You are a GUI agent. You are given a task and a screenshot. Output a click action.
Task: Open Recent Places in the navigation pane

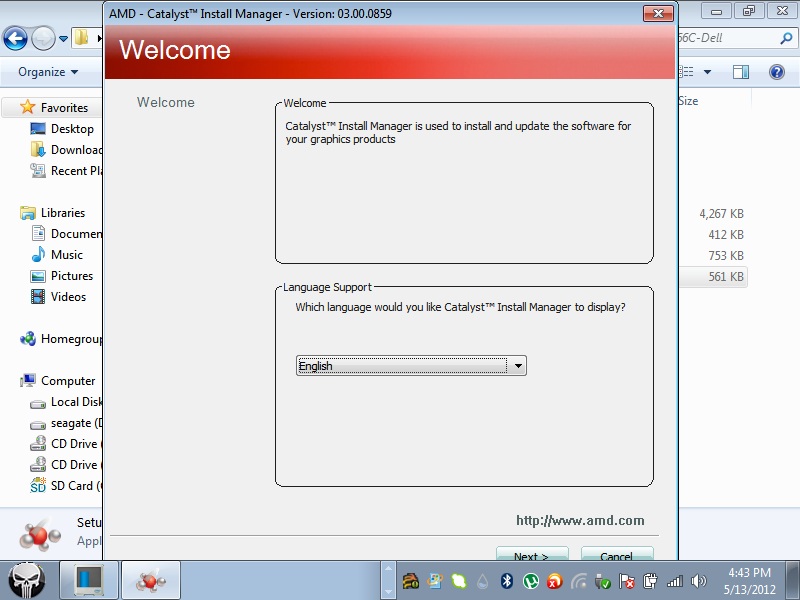tap(77, 170)
